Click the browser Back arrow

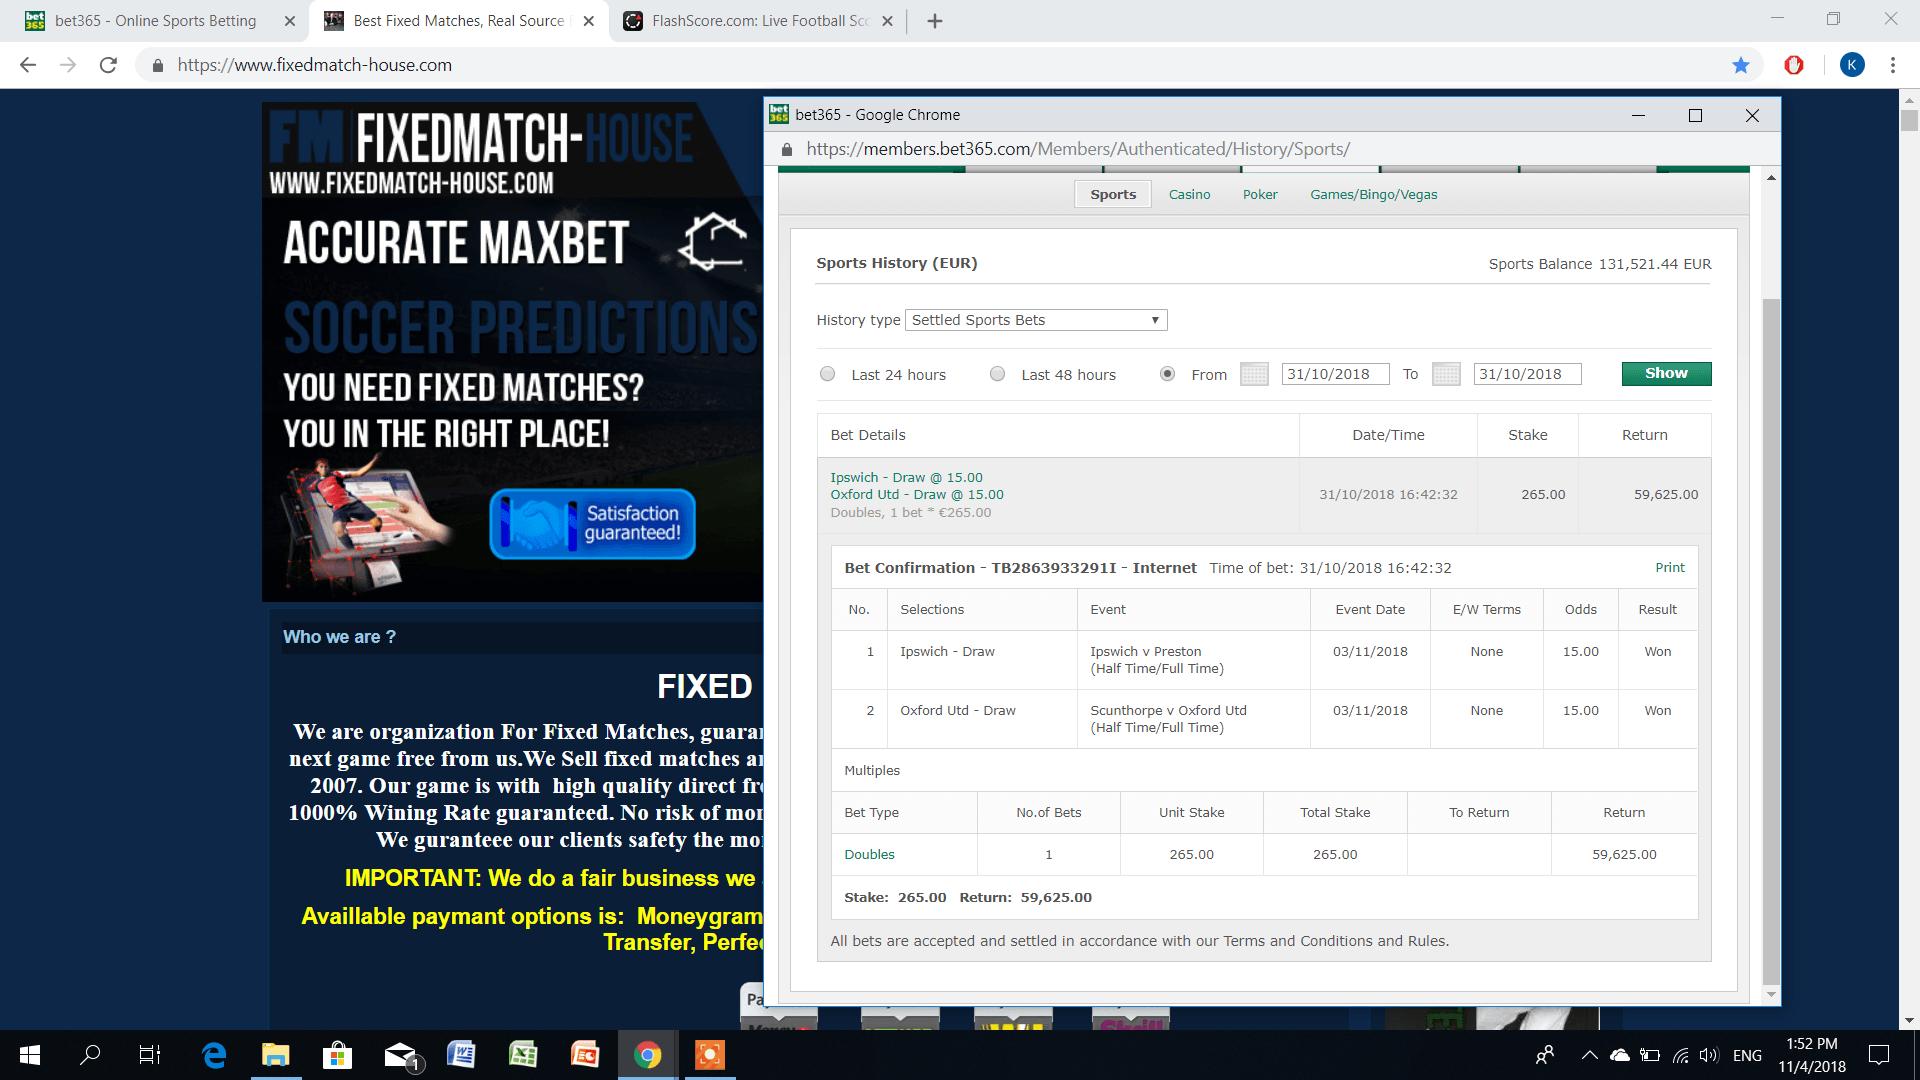coord(28,65)
